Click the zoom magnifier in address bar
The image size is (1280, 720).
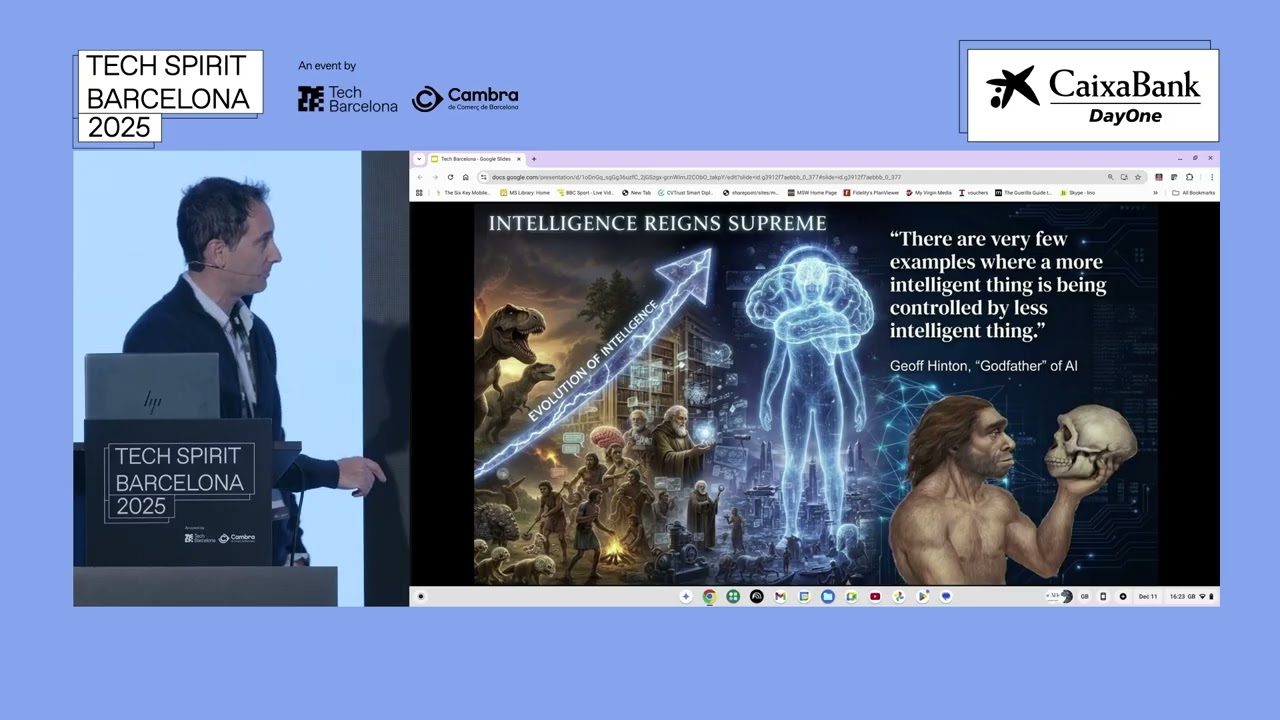1111,177
